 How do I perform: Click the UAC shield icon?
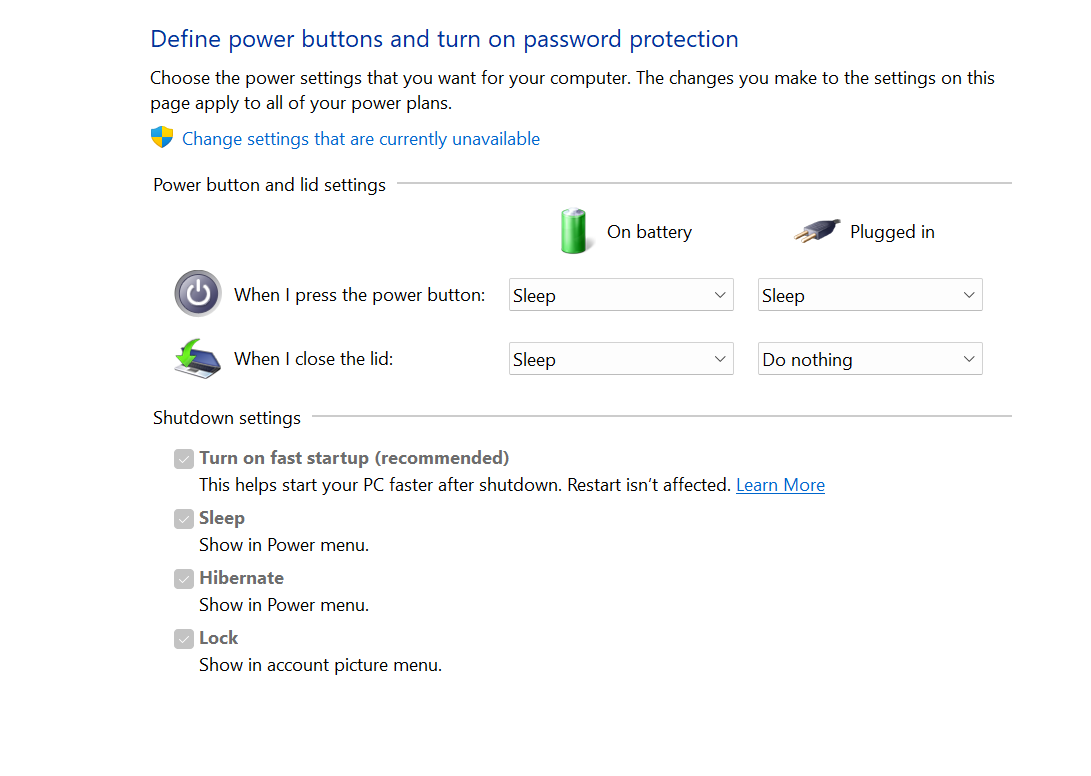(162, 138)
